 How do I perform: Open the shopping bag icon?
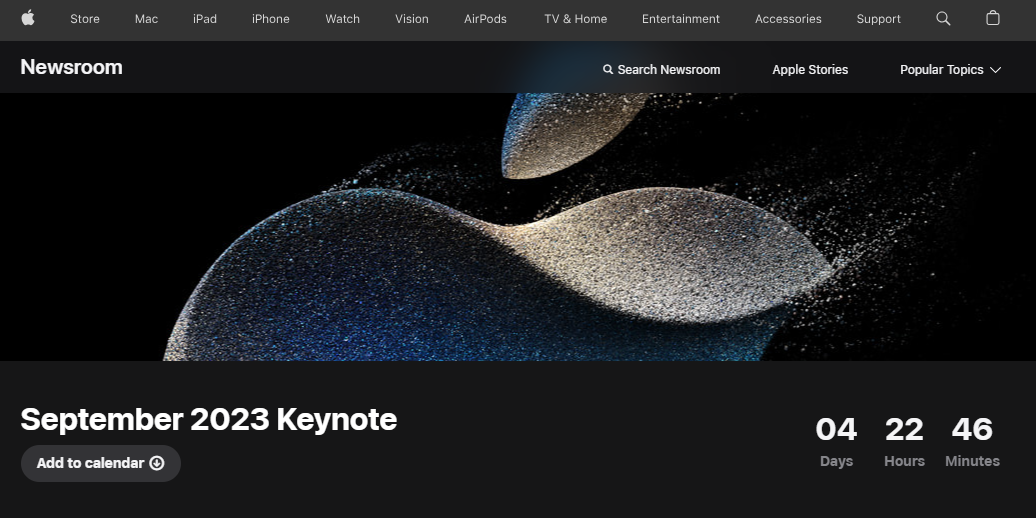992,18
